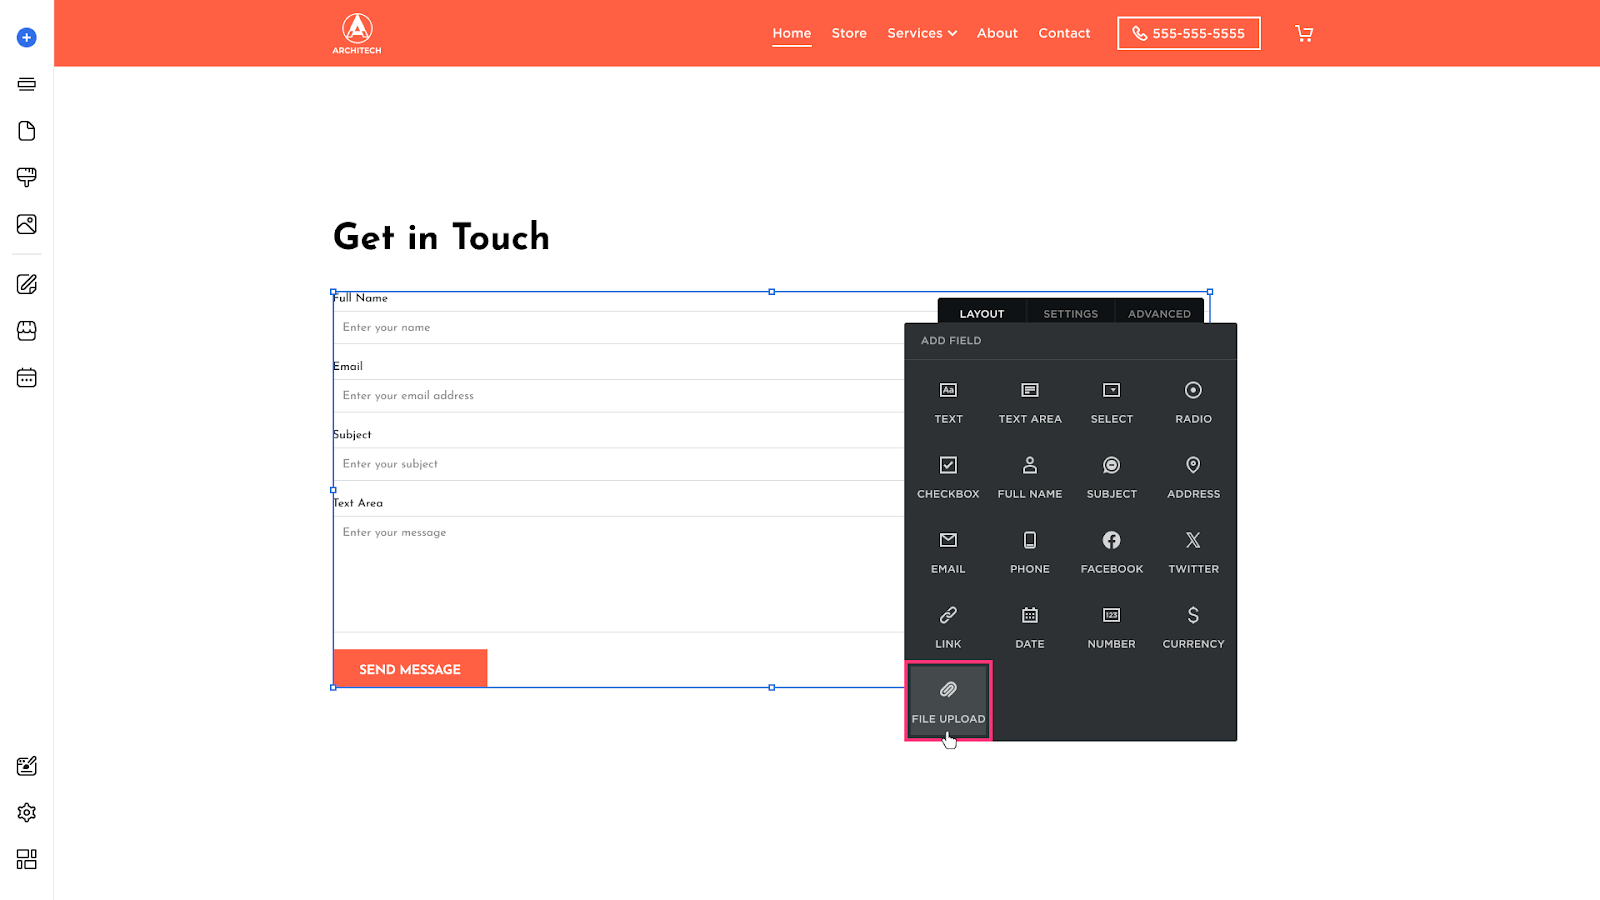Add a File Upload field
This screenshot has height=900, width=1600.
[x=948, y=701]
